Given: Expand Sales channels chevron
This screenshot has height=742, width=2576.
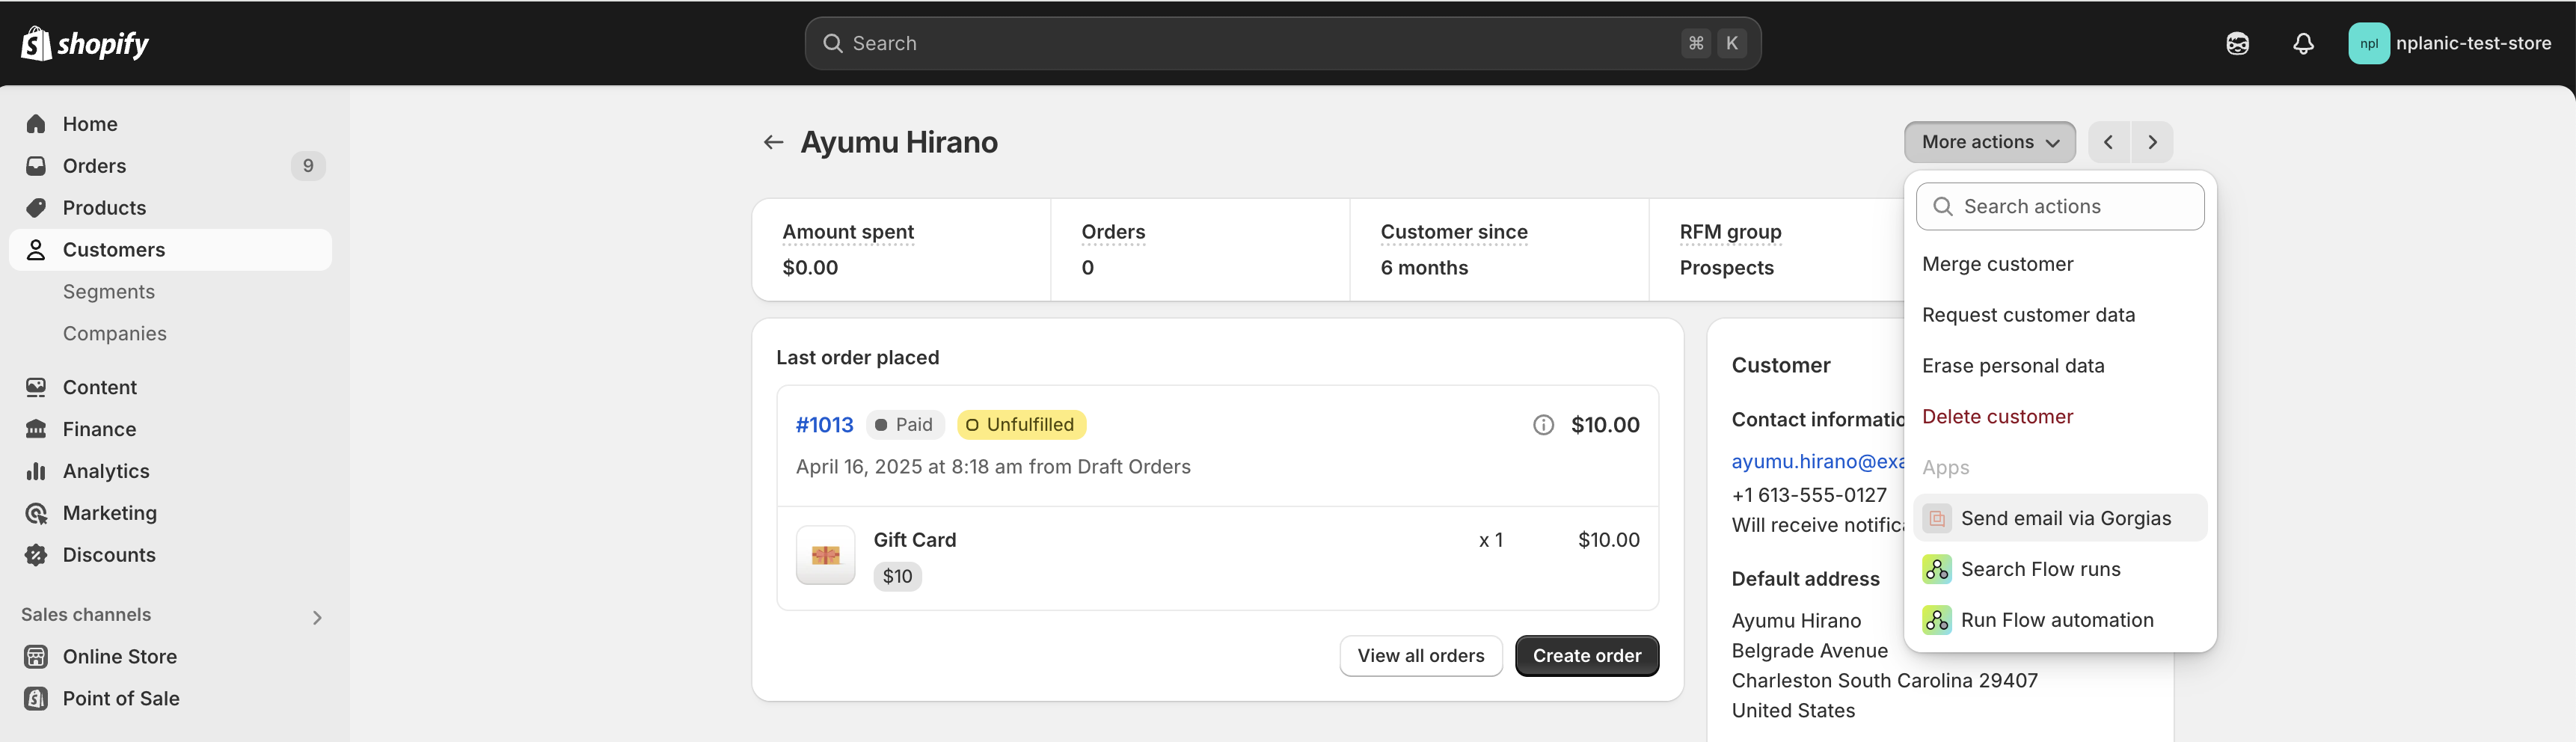Looking at the screenshot, I should [317, 617].
